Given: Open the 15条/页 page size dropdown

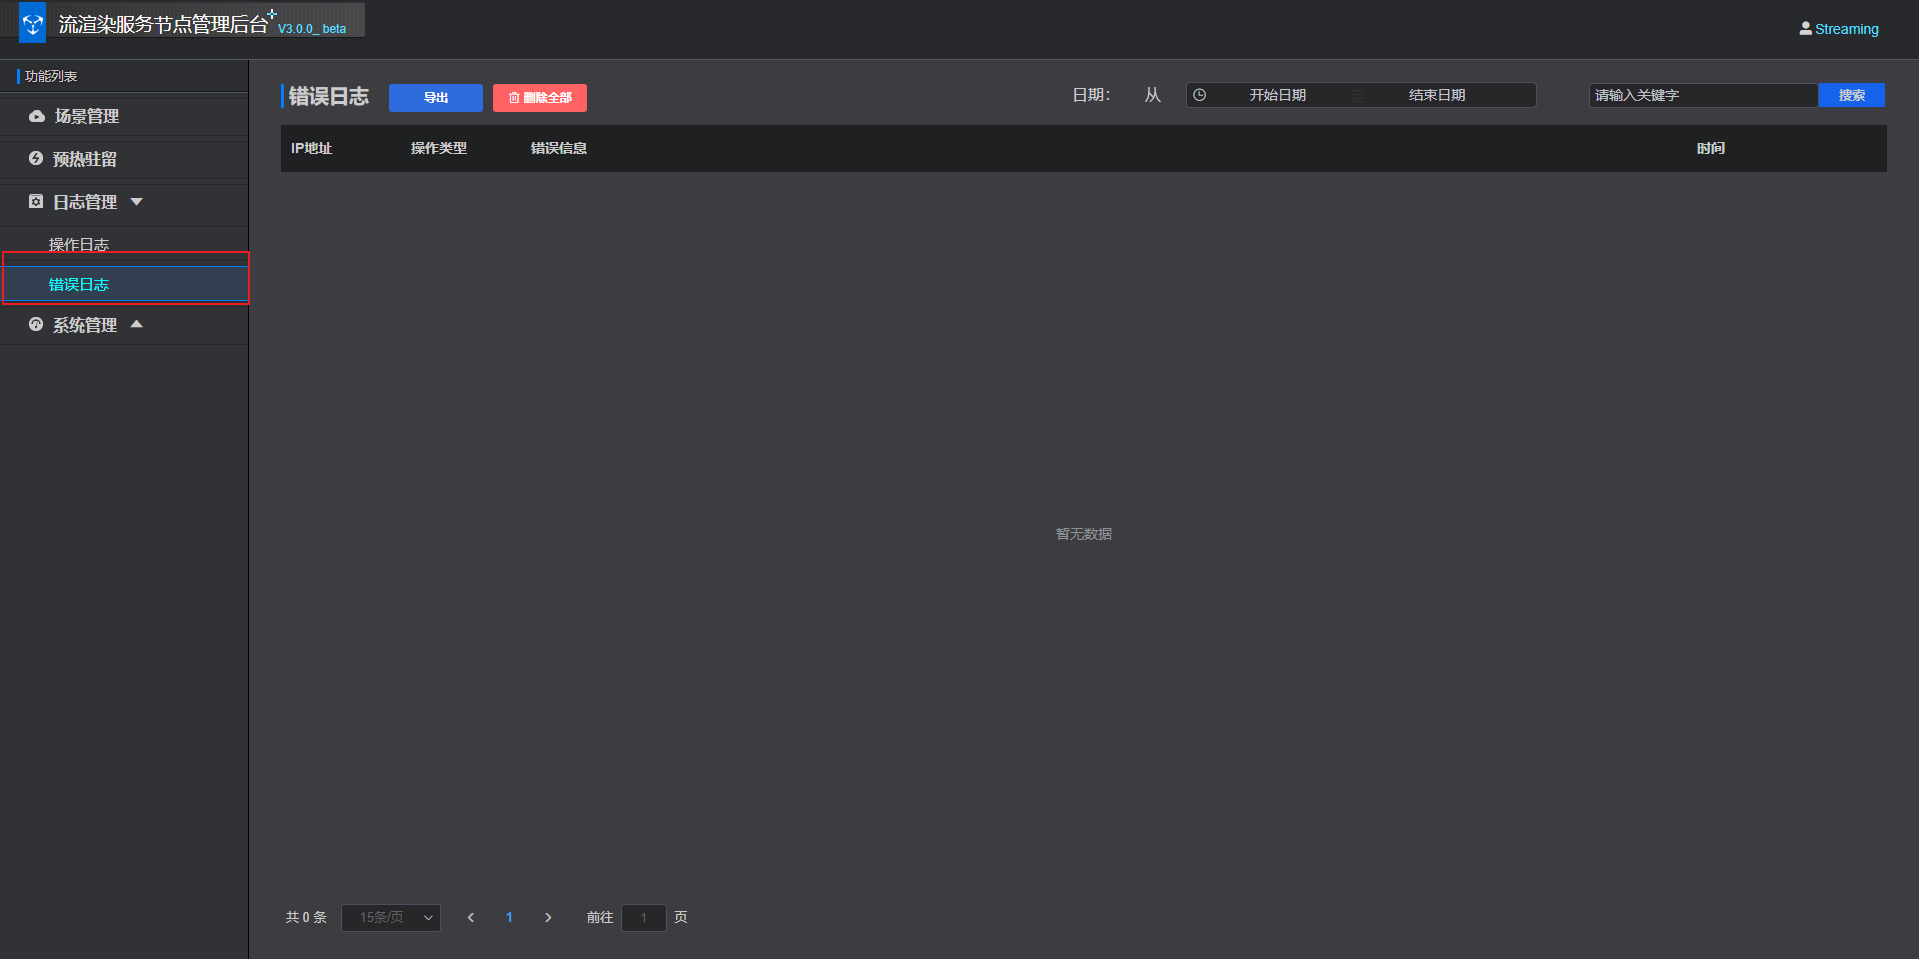Looking at the screenshot, I should pyautogui.click(x=391, y=917).
